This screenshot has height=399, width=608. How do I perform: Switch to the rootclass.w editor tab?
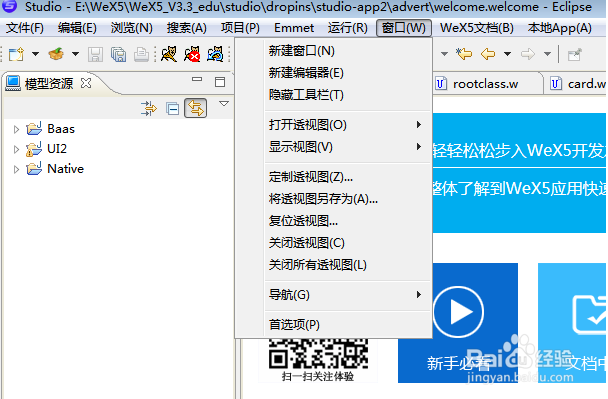click(x=487, y=84)
